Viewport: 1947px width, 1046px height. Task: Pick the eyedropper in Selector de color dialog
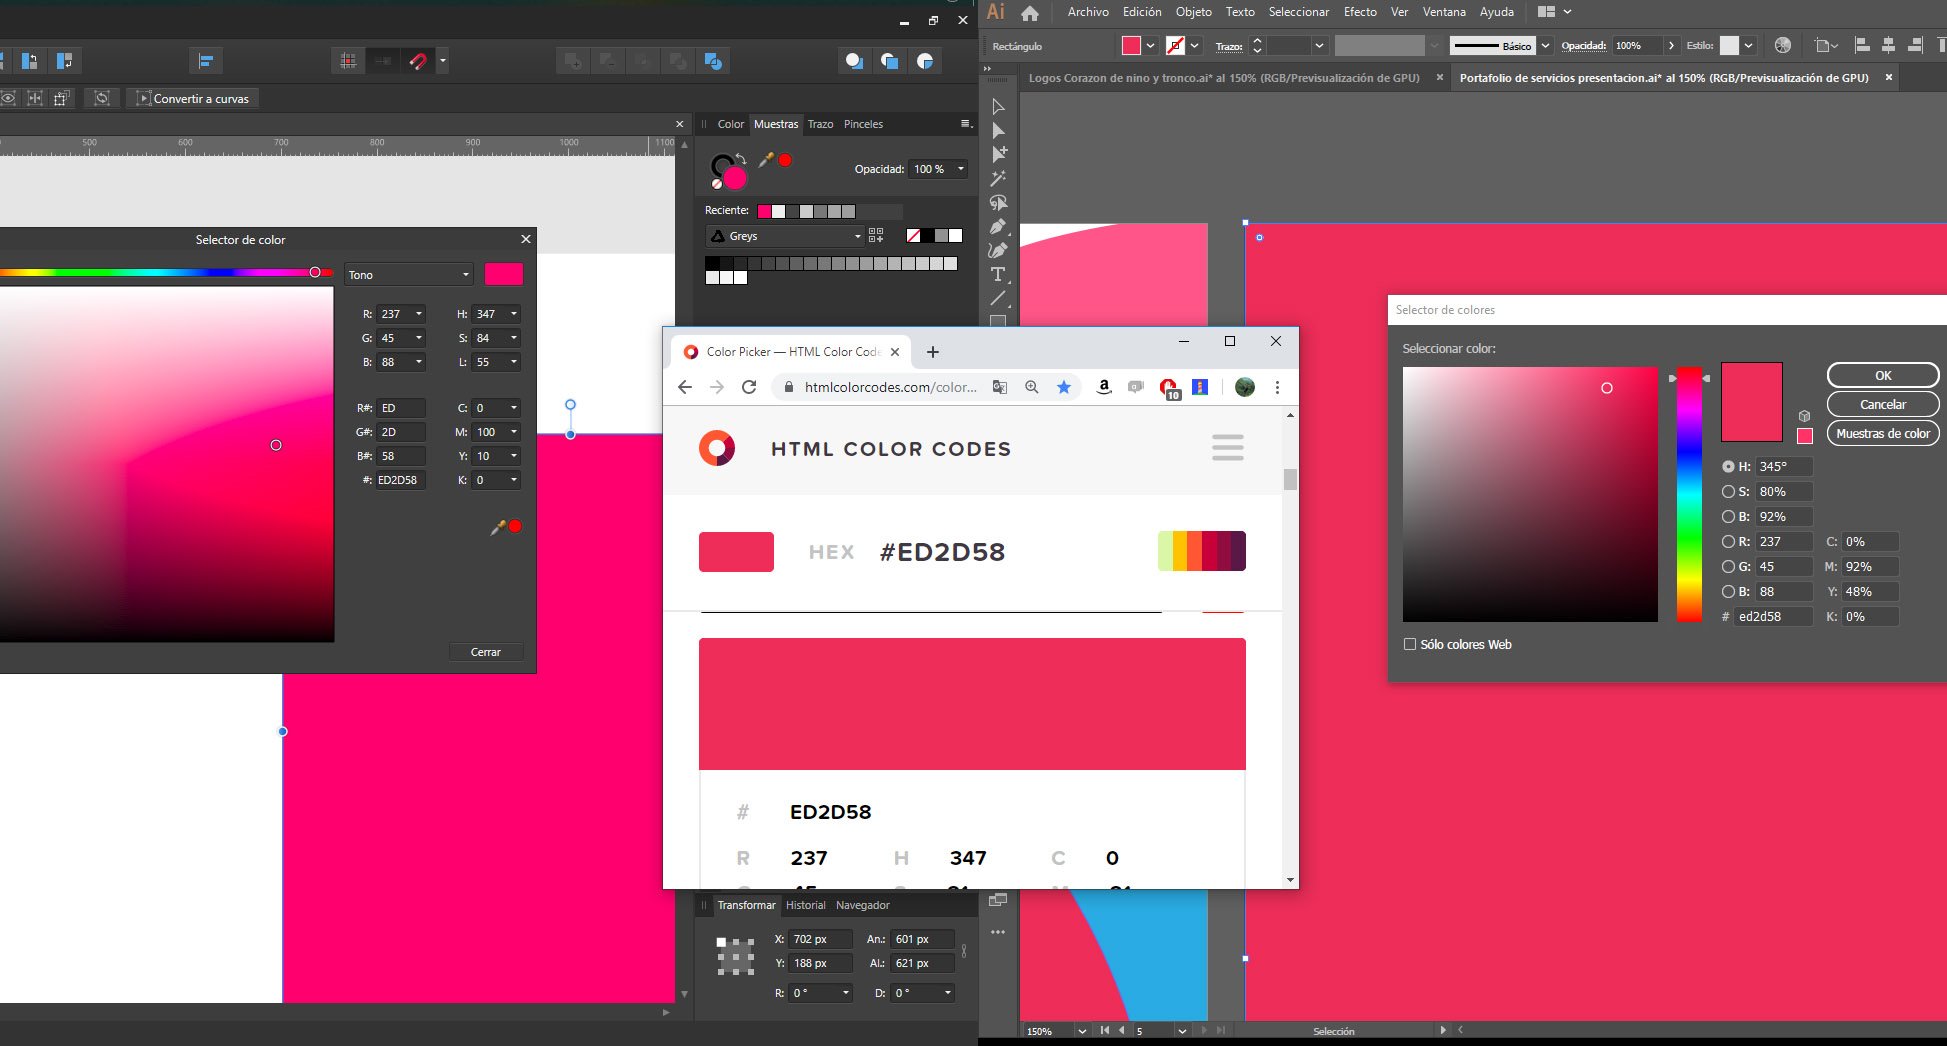(498, 527)
